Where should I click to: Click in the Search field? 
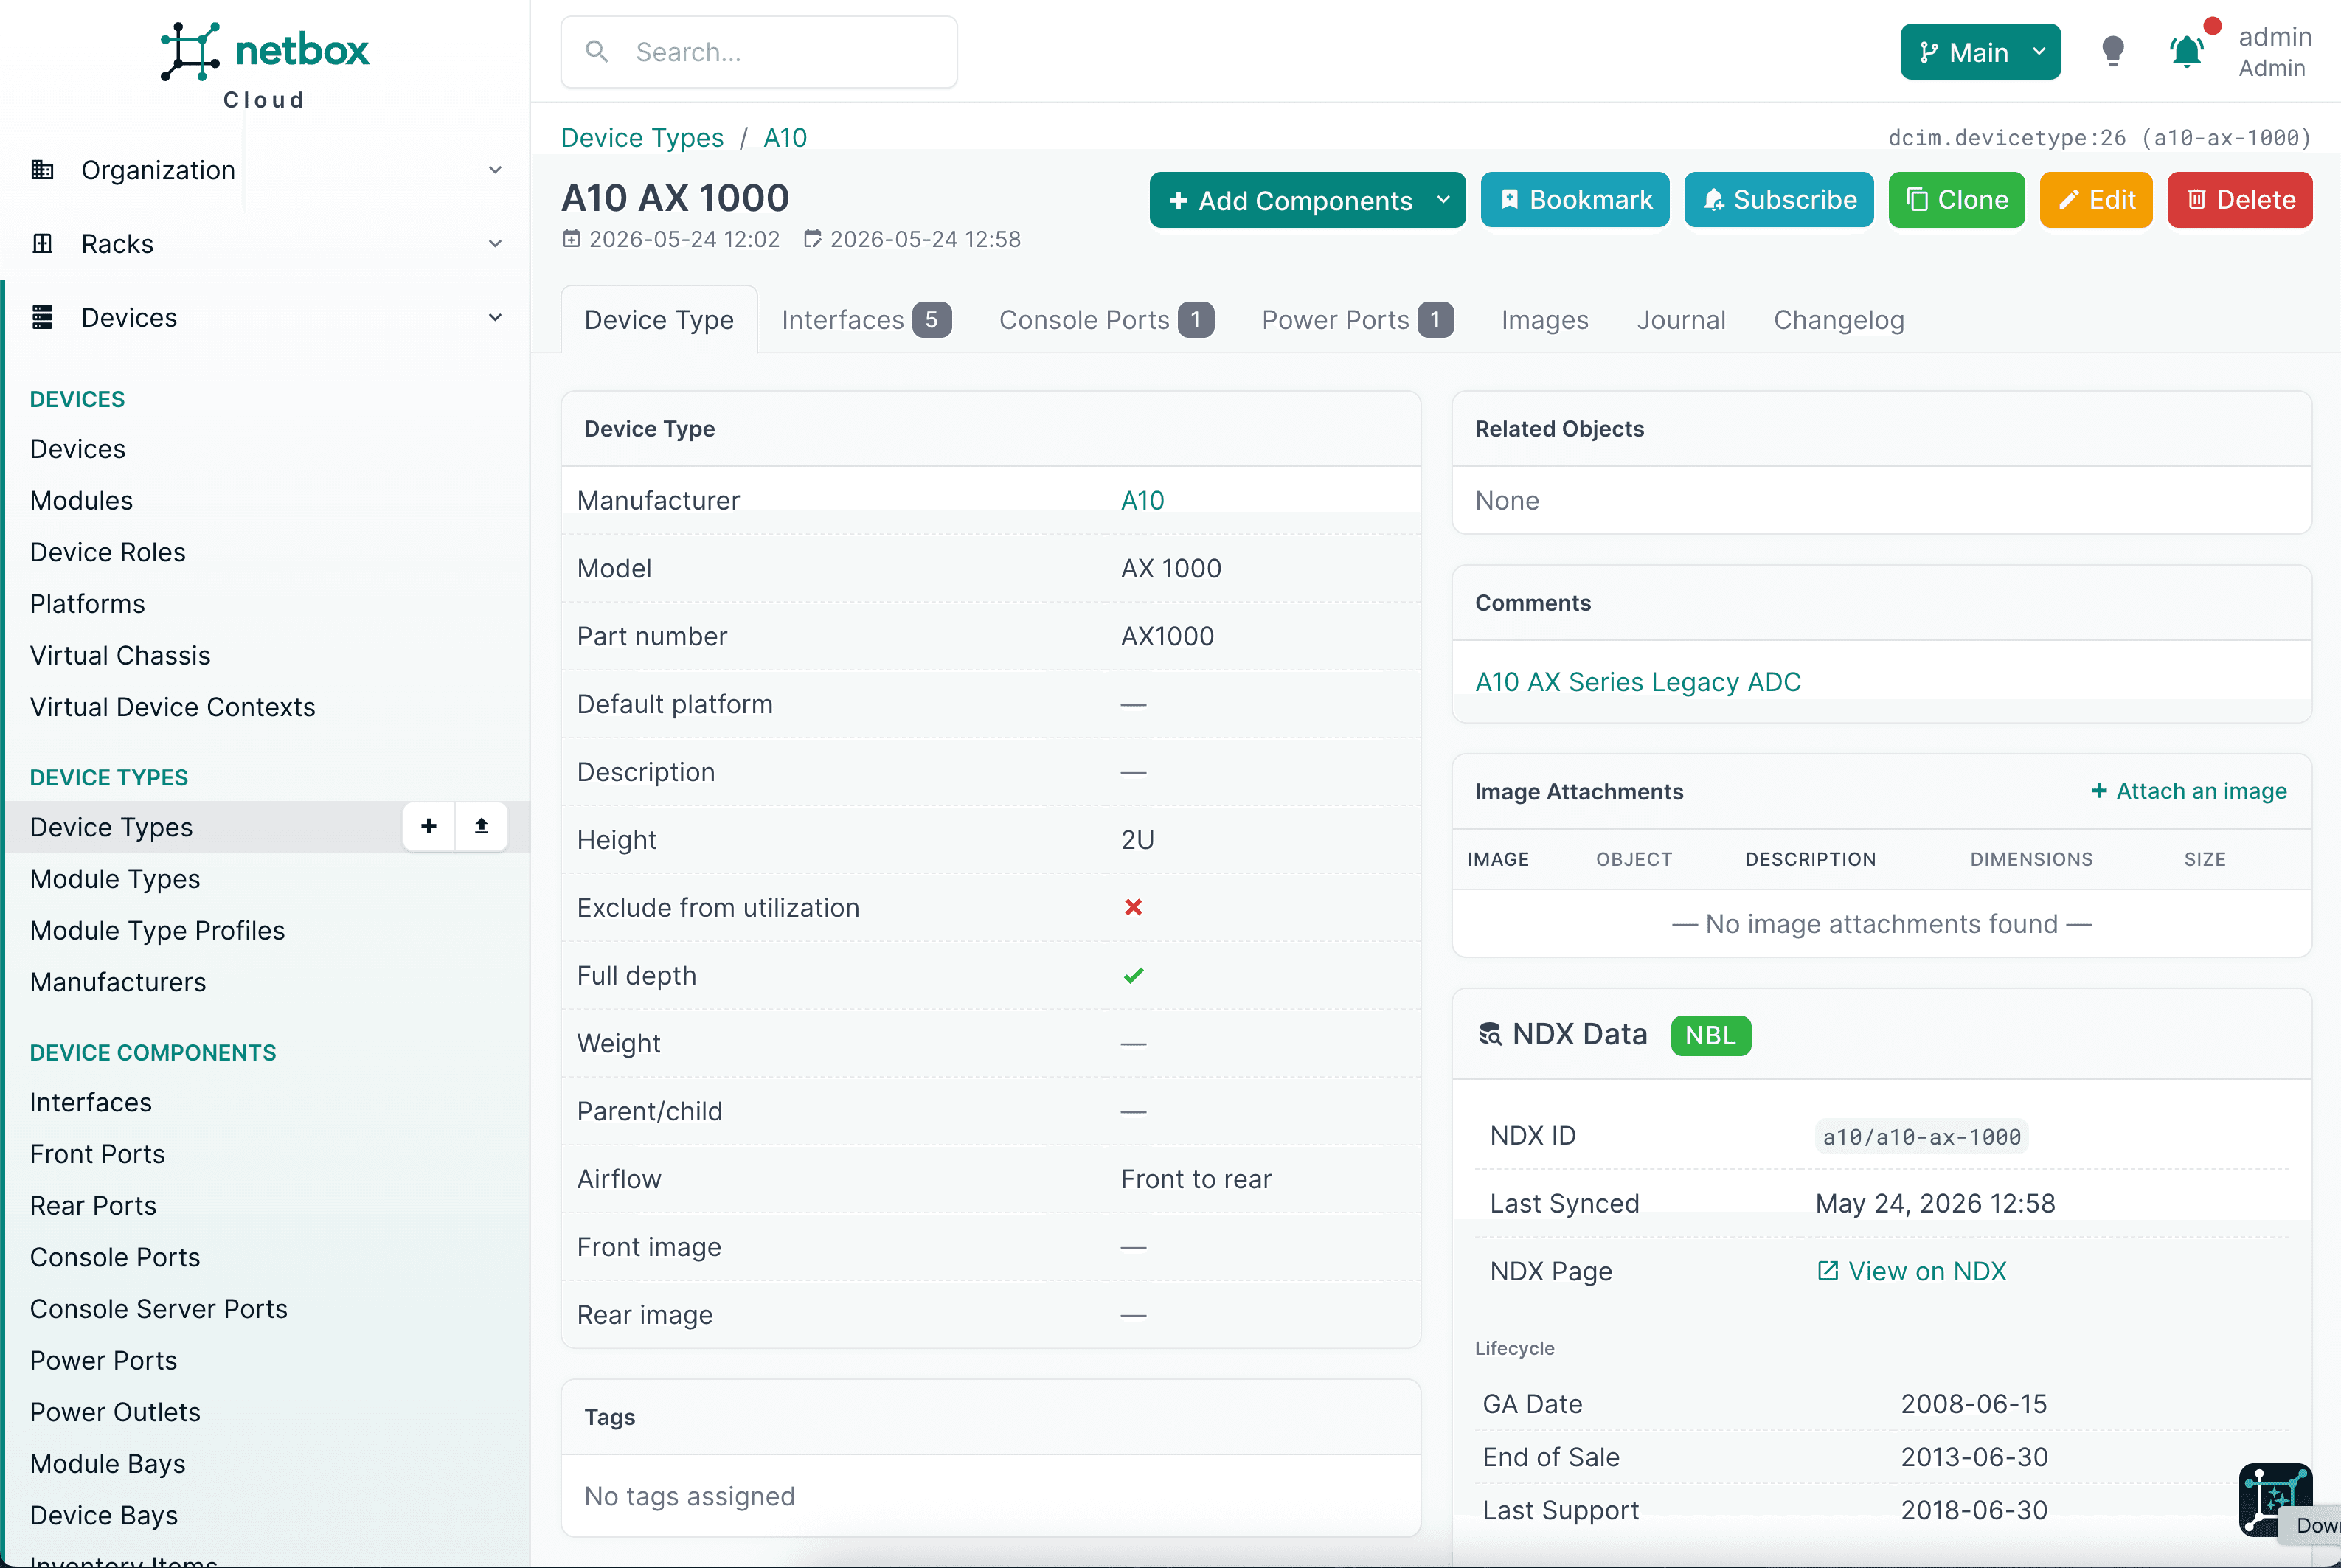[x=759, y=52]
